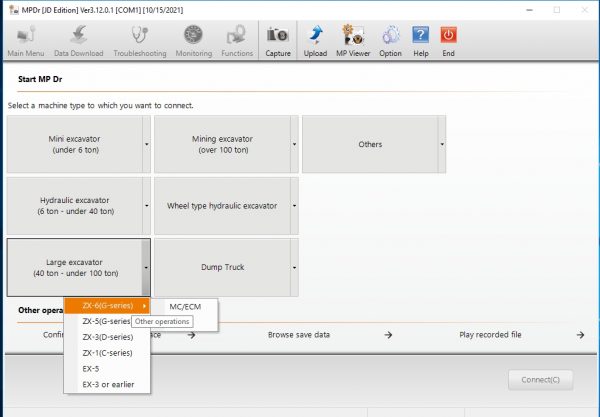600x417 pixels.
Task: Open Browse save data
Action: (x=299, y=335)
